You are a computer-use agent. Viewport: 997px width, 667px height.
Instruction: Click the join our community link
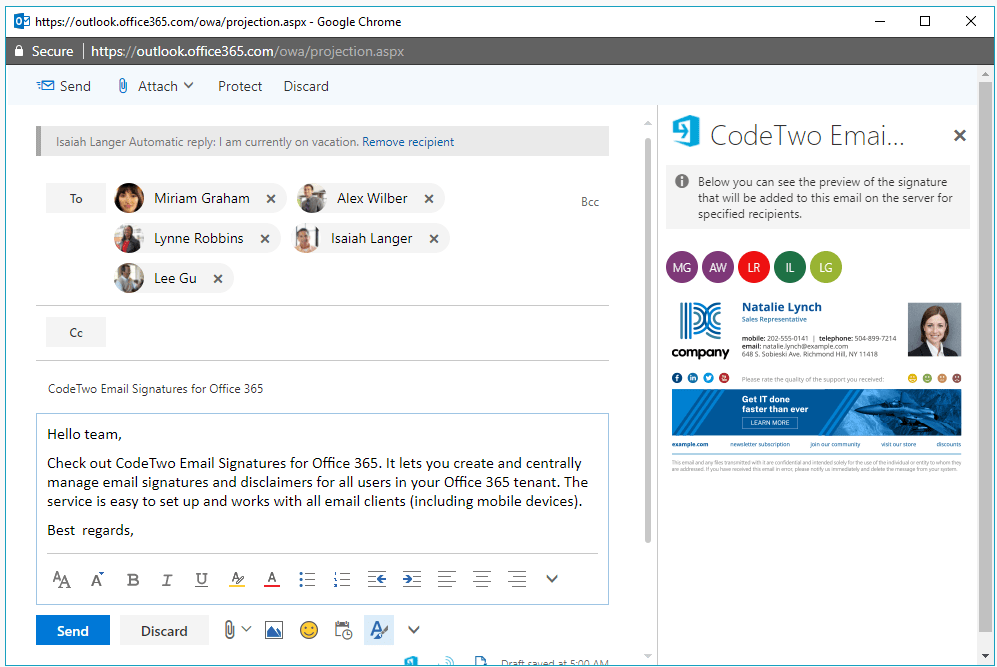(835, 444)
